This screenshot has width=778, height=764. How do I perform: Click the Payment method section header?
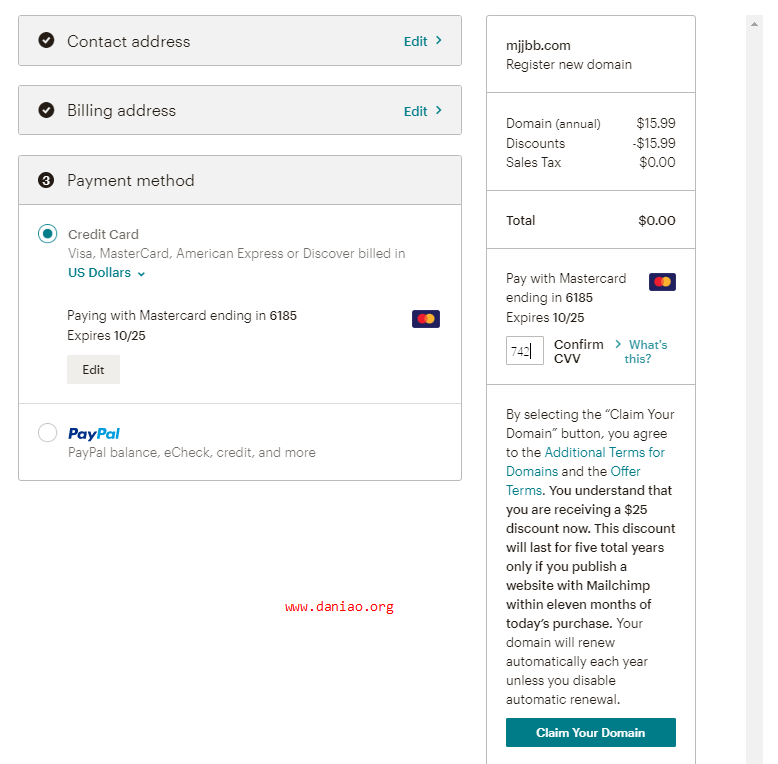(x=240, y=180)
